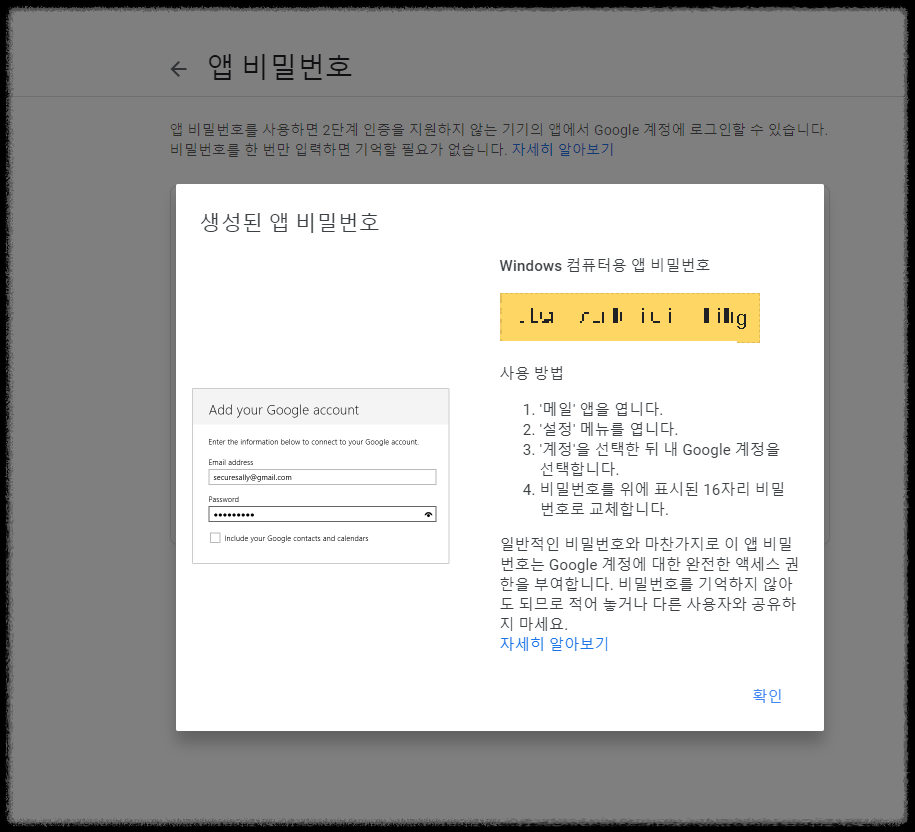Screen dimensions: 915x832
Task: Click the 사용 방법 heading
Action: pos(532,373)
